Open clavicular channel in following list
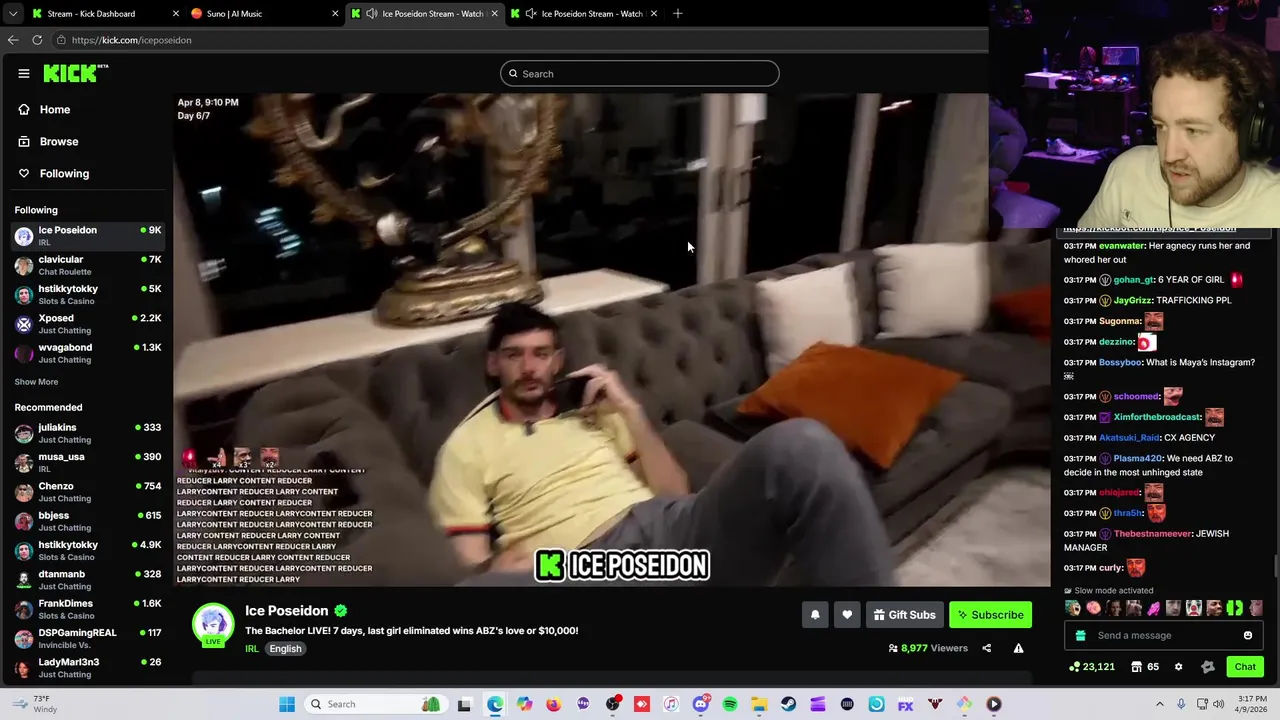 pyautogui.click(x=88, y=265)
